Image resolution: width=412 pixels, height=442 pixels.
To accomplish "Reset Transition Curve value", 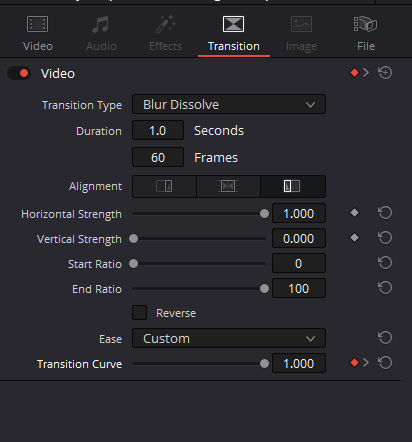I will [385, 363].
